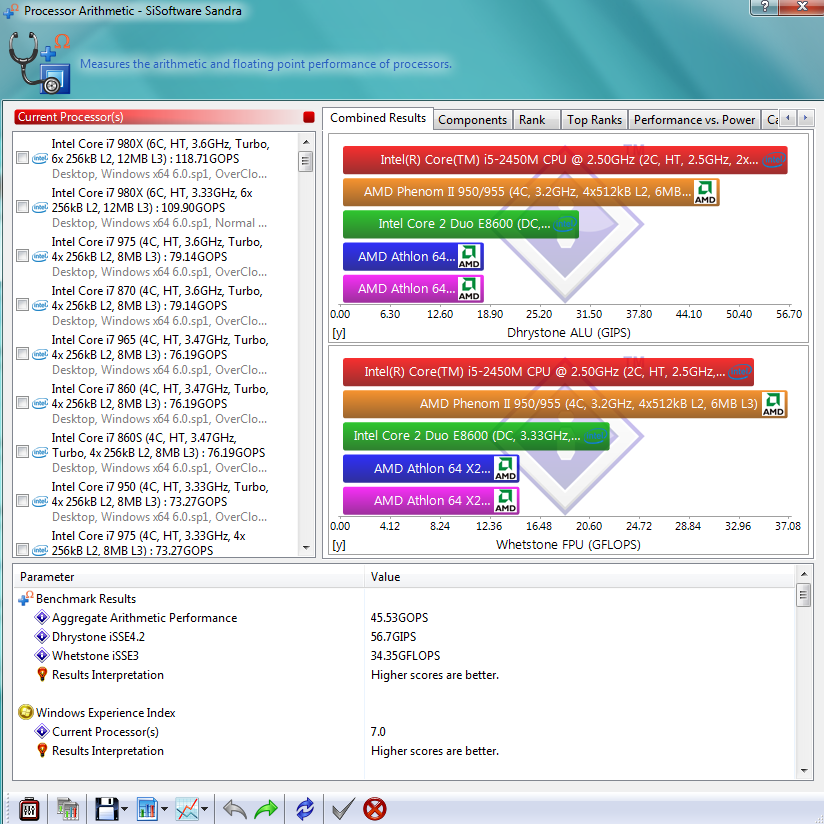Viewport: 824px width, 824px height.
Task: Check the Core i7 860S 76.19GOPS checkbox
Action: click(22, 451)
